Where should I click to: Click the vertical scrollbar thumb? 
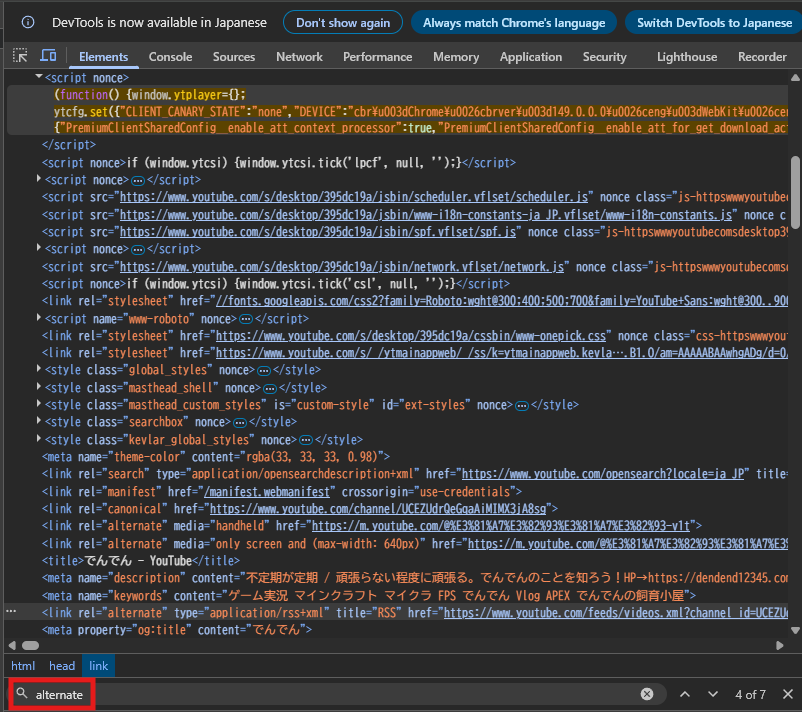click(x=795, y=192)
